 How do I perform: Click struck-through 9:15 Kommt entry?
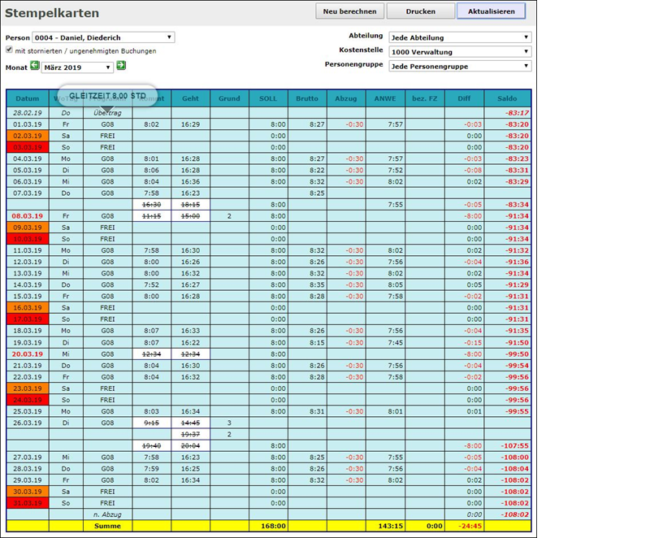tap(152, 423)
